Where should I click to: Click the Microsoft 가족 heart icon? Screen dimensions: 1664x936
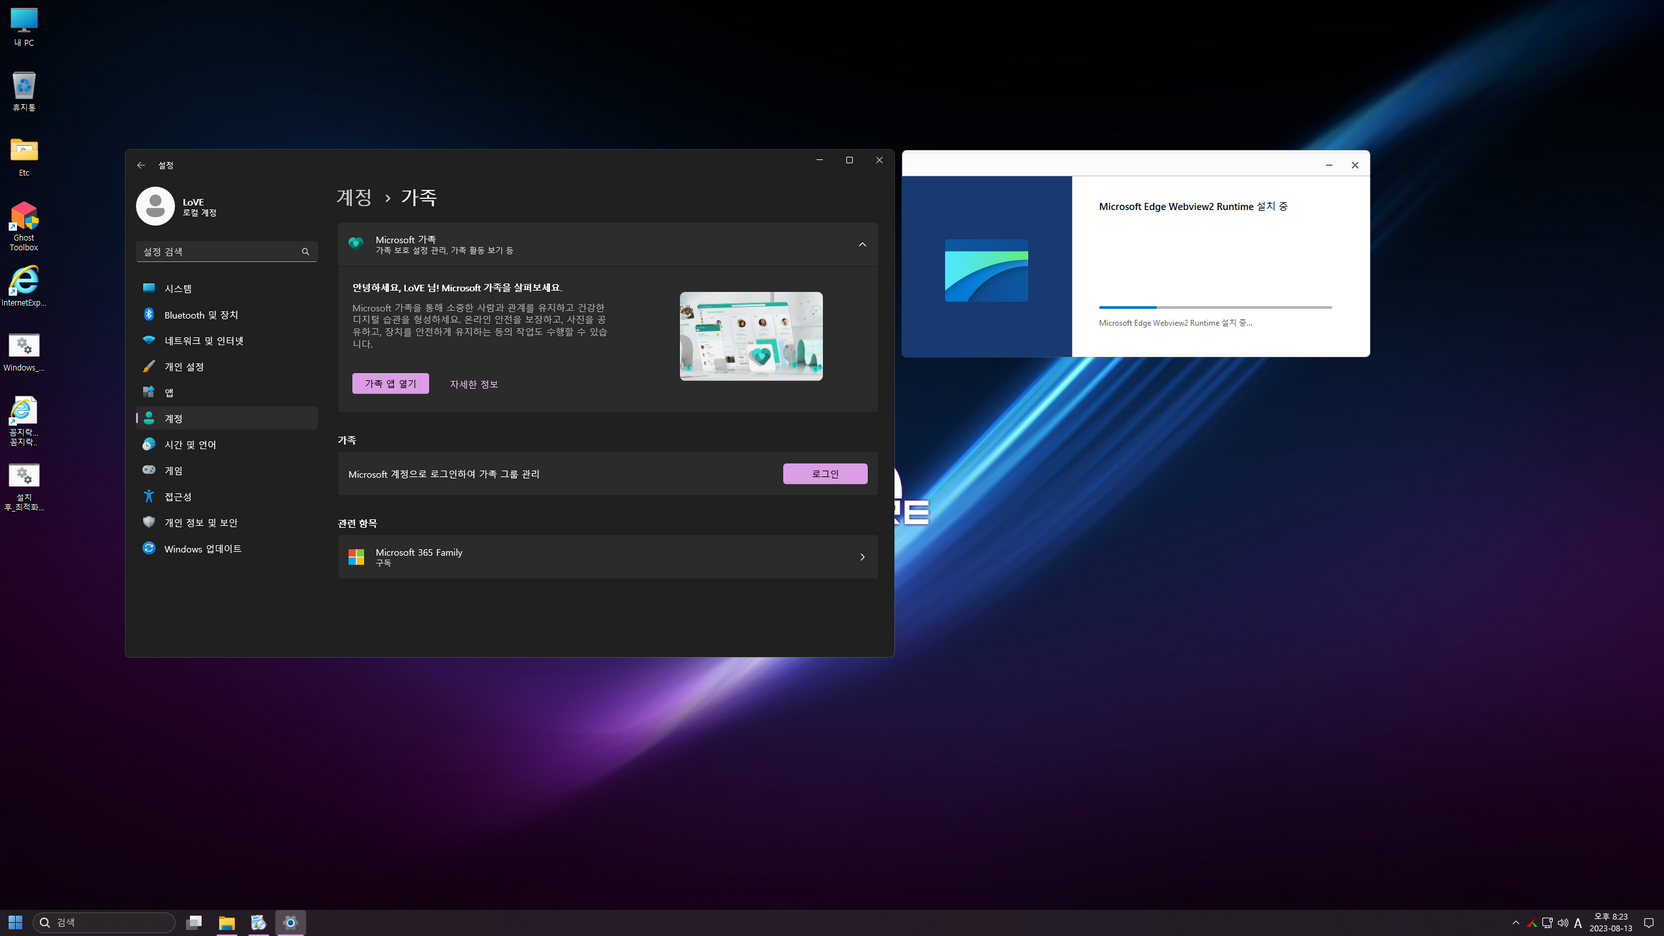356,244
